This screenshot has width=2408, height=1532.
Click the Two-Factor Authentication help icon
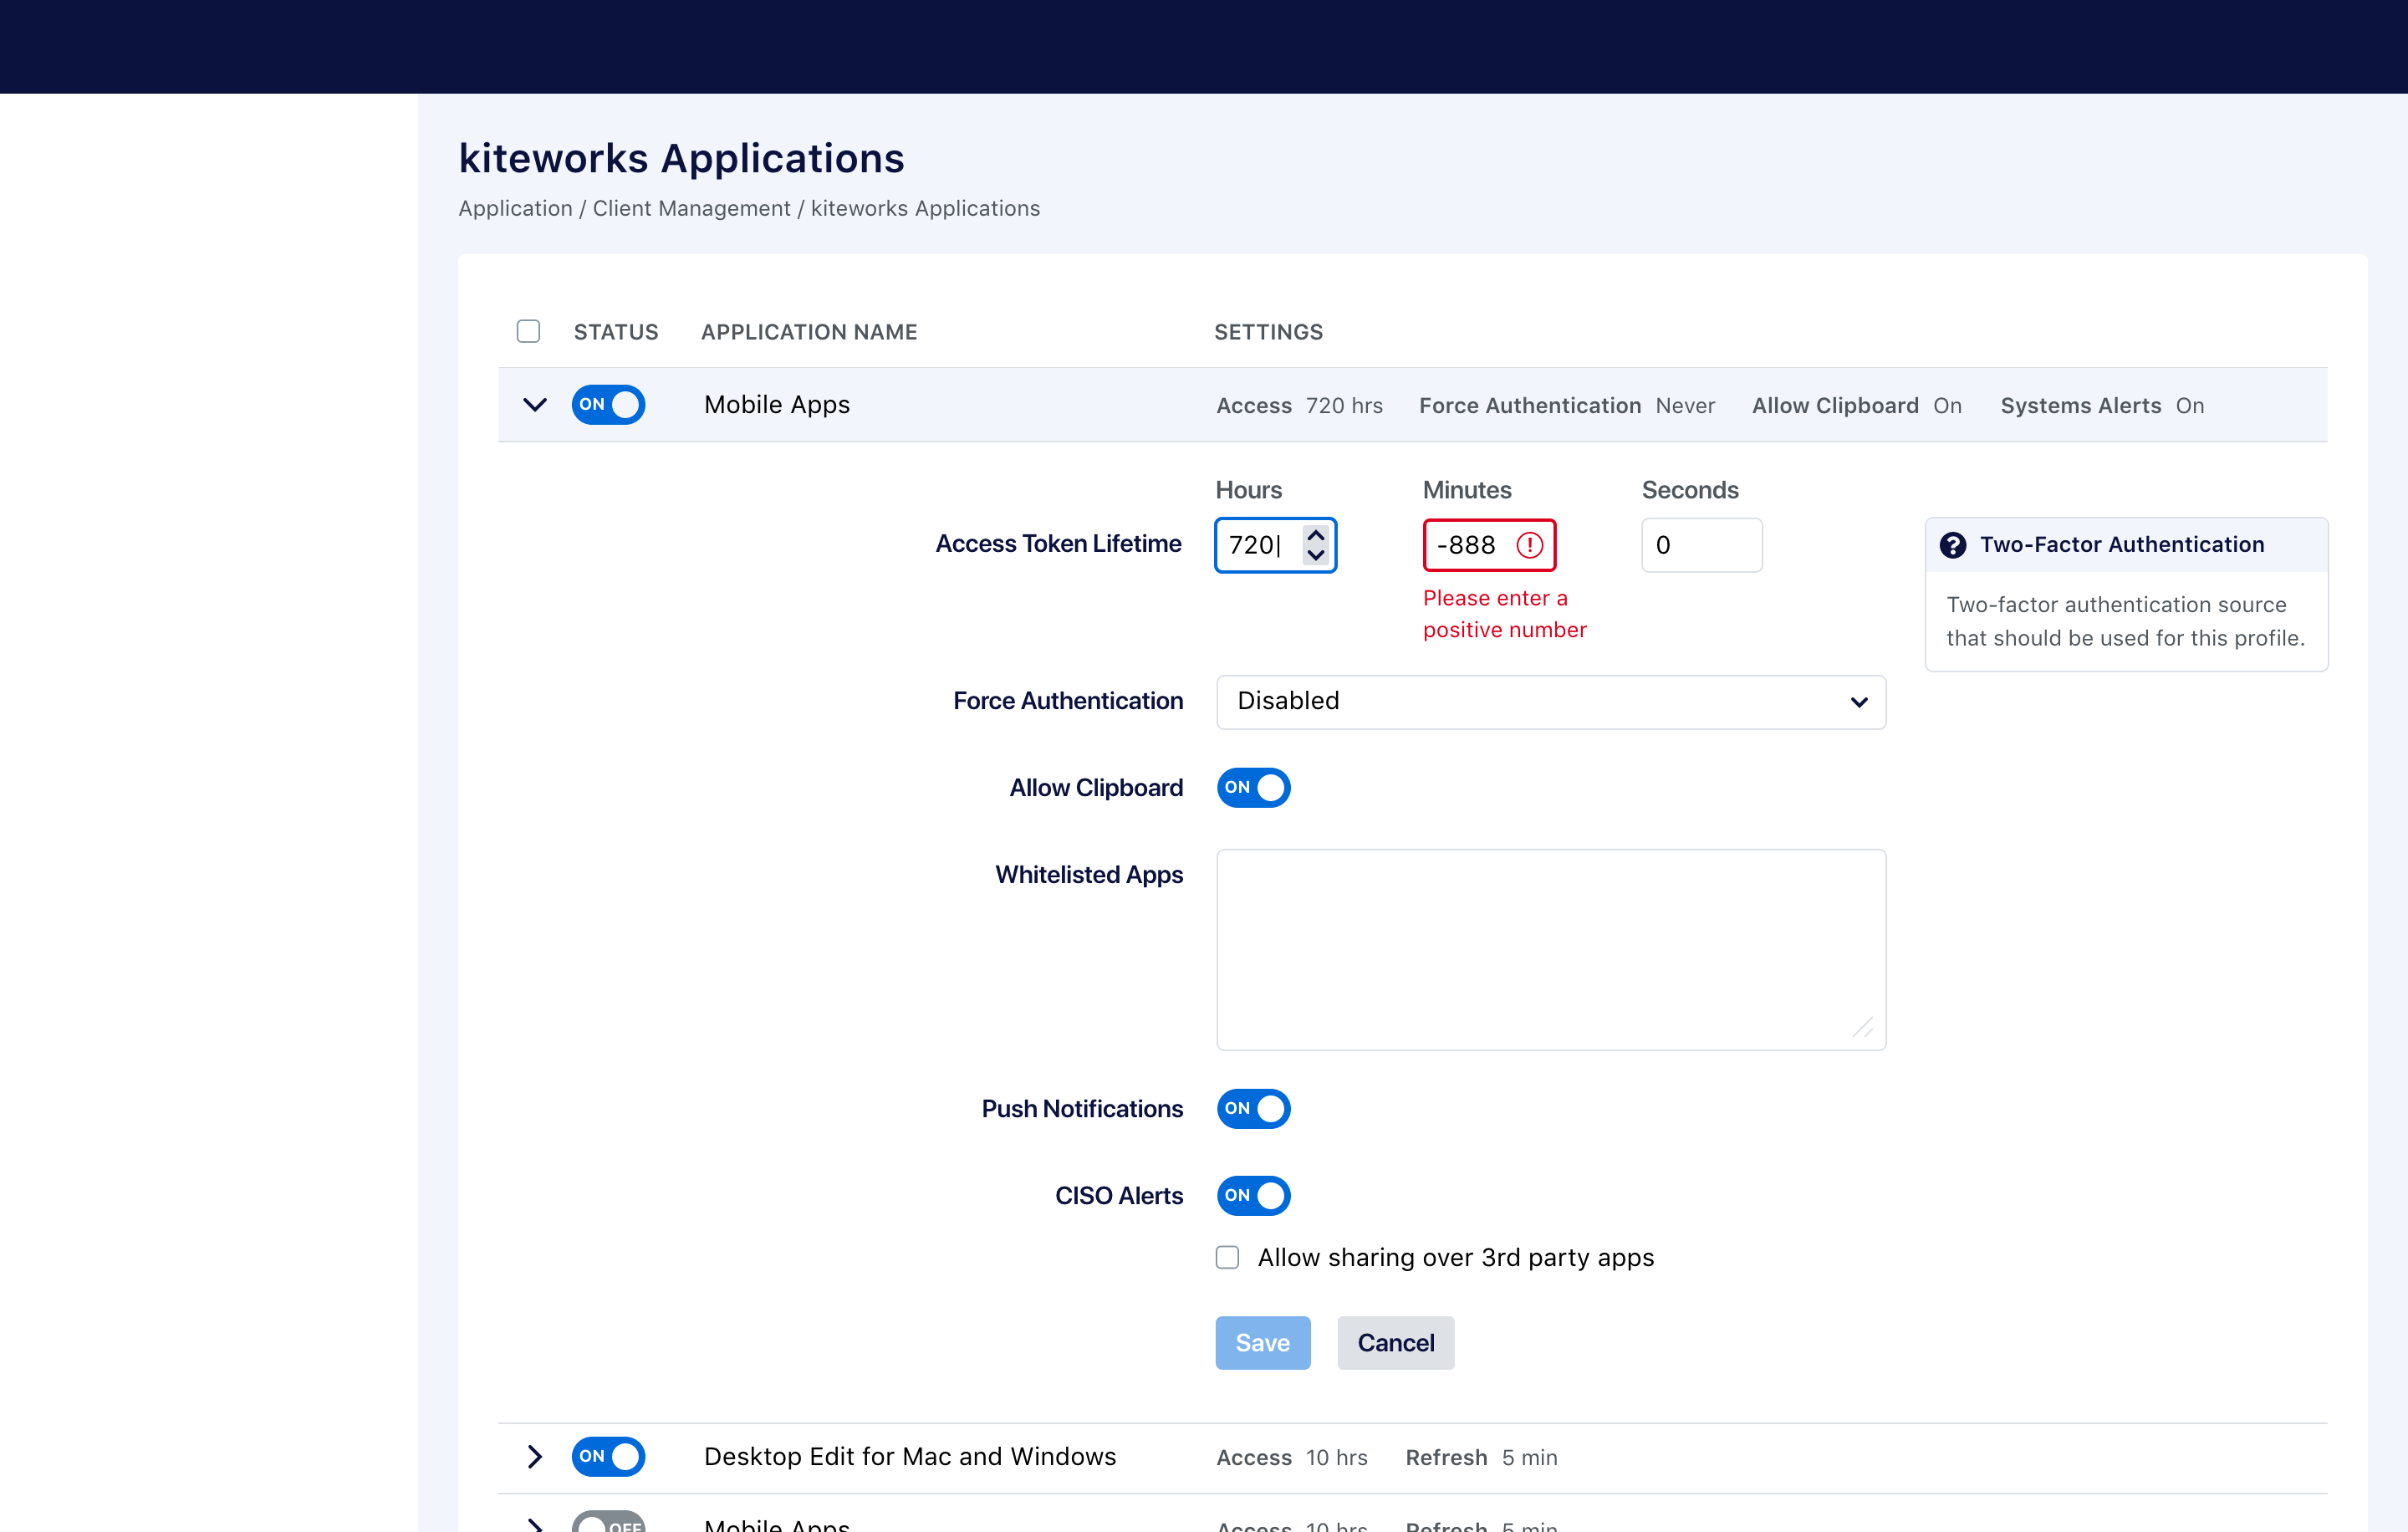coord(1953,545)
